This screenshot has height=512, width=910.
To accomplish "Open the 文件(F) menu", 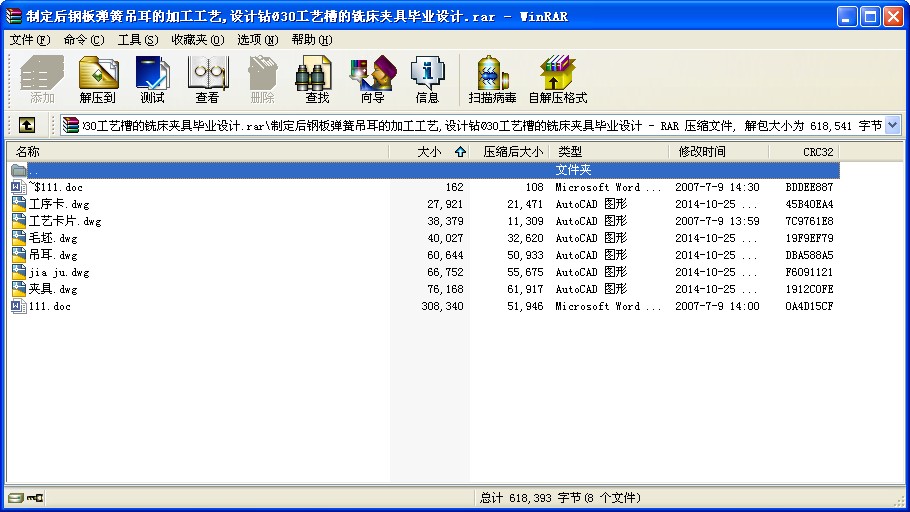I will 30,39.
